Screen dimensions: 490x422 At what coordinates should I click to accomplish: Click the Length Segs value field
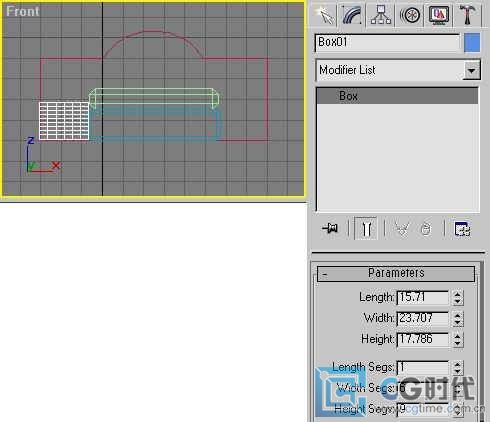(x=423, y=367)
